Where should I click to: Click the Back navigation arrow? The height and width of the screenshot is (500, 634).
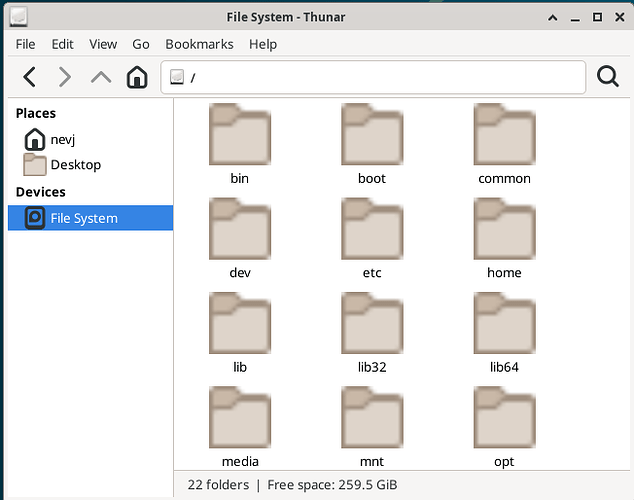[x=30, y=77]
